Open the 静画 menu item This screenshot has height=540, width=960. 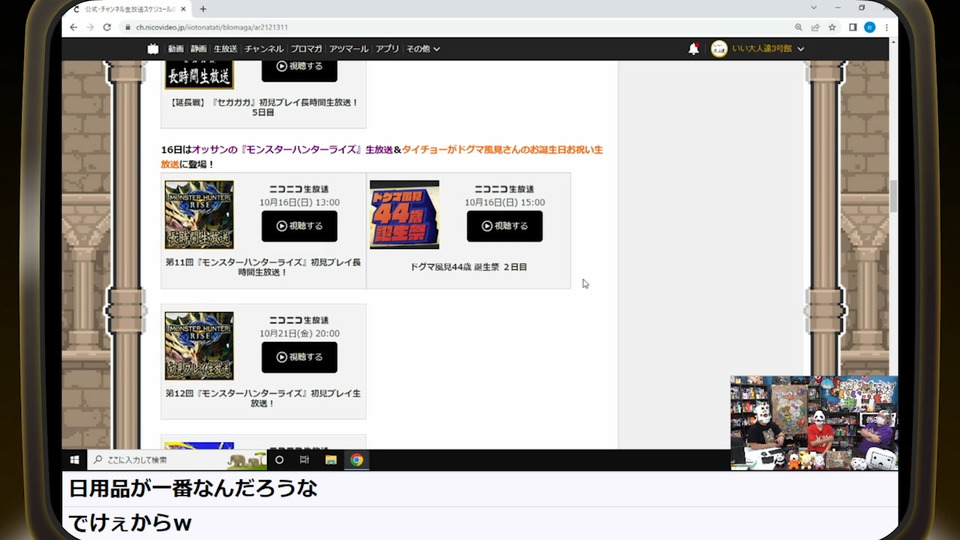tap(198, 49)
